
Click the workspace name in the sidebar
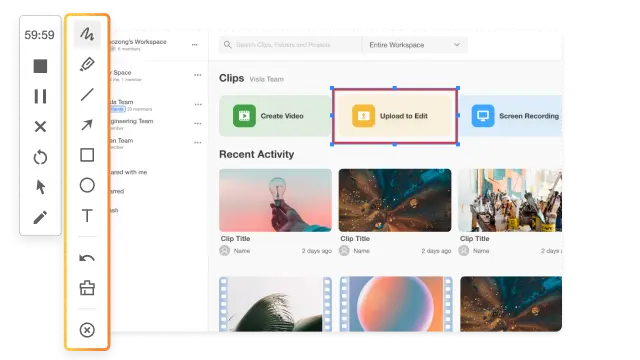[x=138, y=42]
